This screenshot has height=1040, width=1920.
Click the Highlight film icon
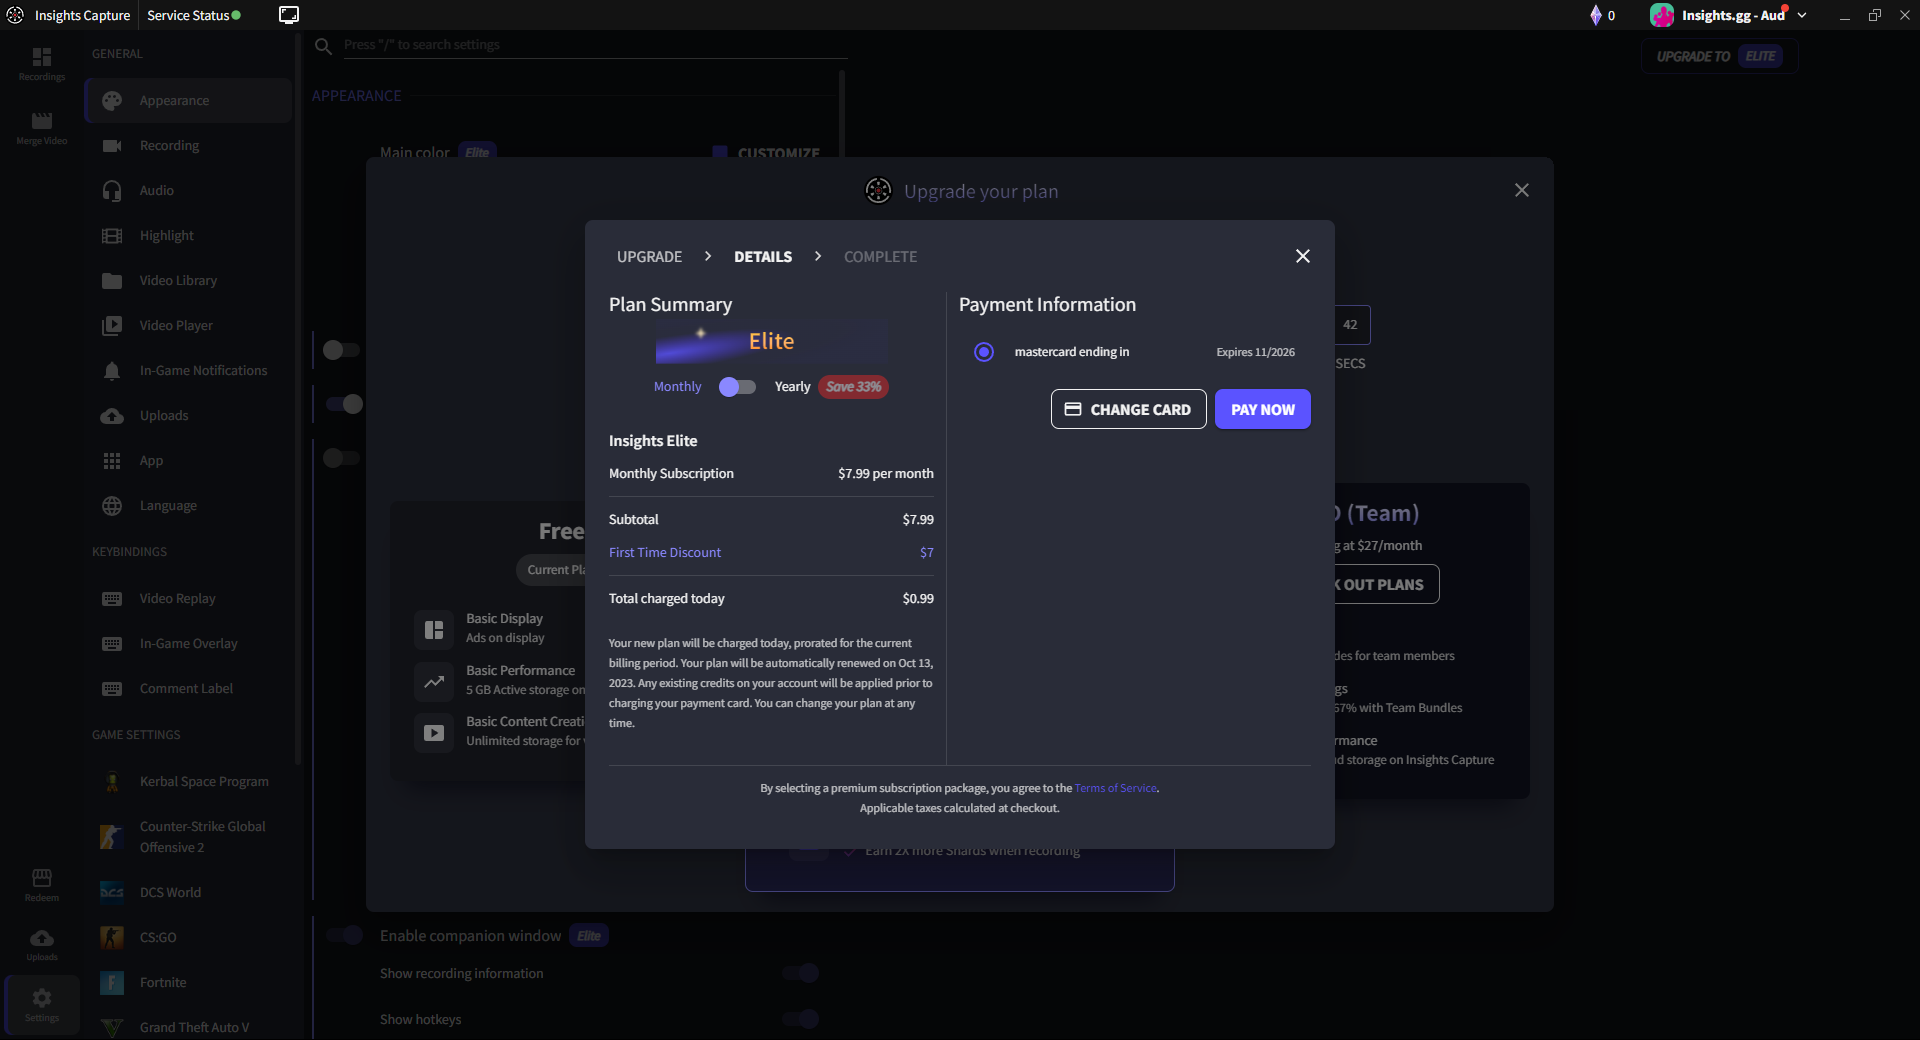tap(112, 236)
